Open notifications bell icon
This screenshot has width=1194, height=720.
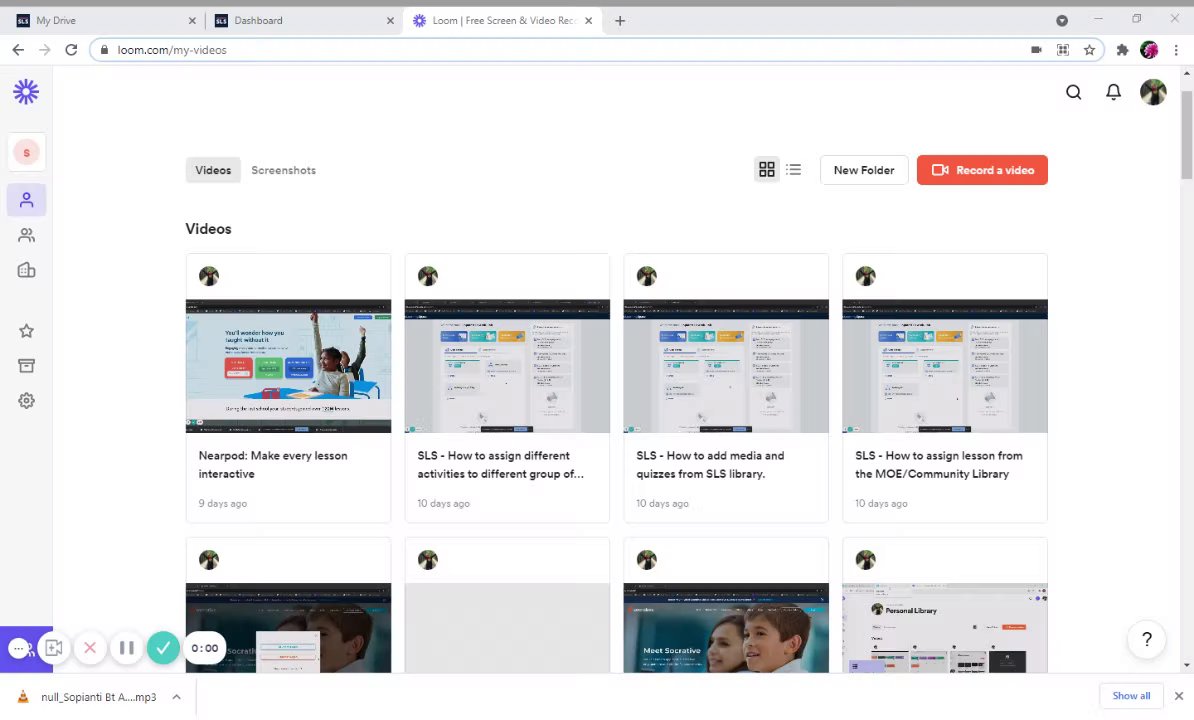click(x=1113, y=92)
